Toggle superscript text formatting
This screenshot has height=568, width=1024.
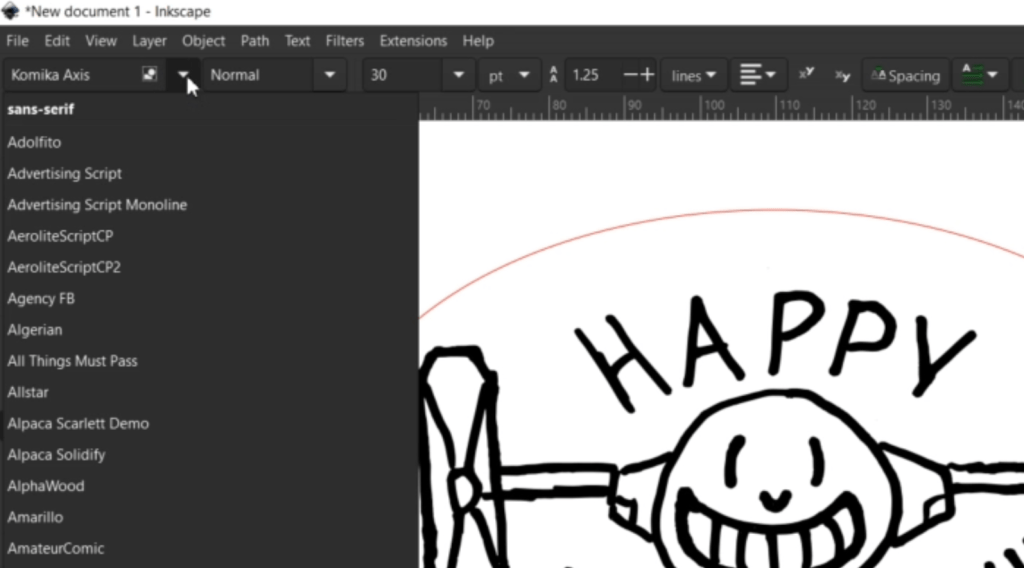[x=806, y=75]
